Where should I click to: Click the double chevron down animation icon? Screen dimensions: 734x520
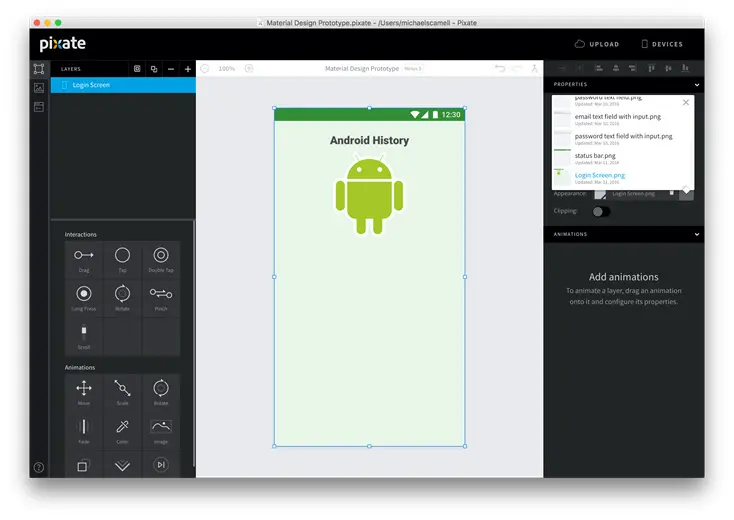point(122,465)
